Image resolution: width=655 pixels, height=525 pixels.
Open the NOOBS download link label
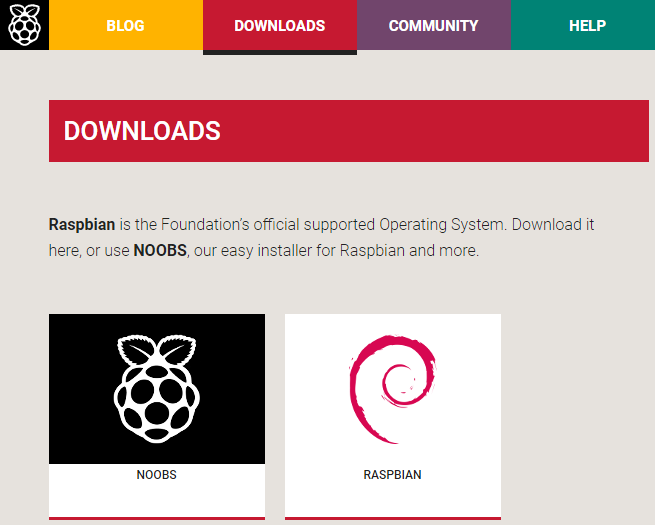(x=157, y=475)
